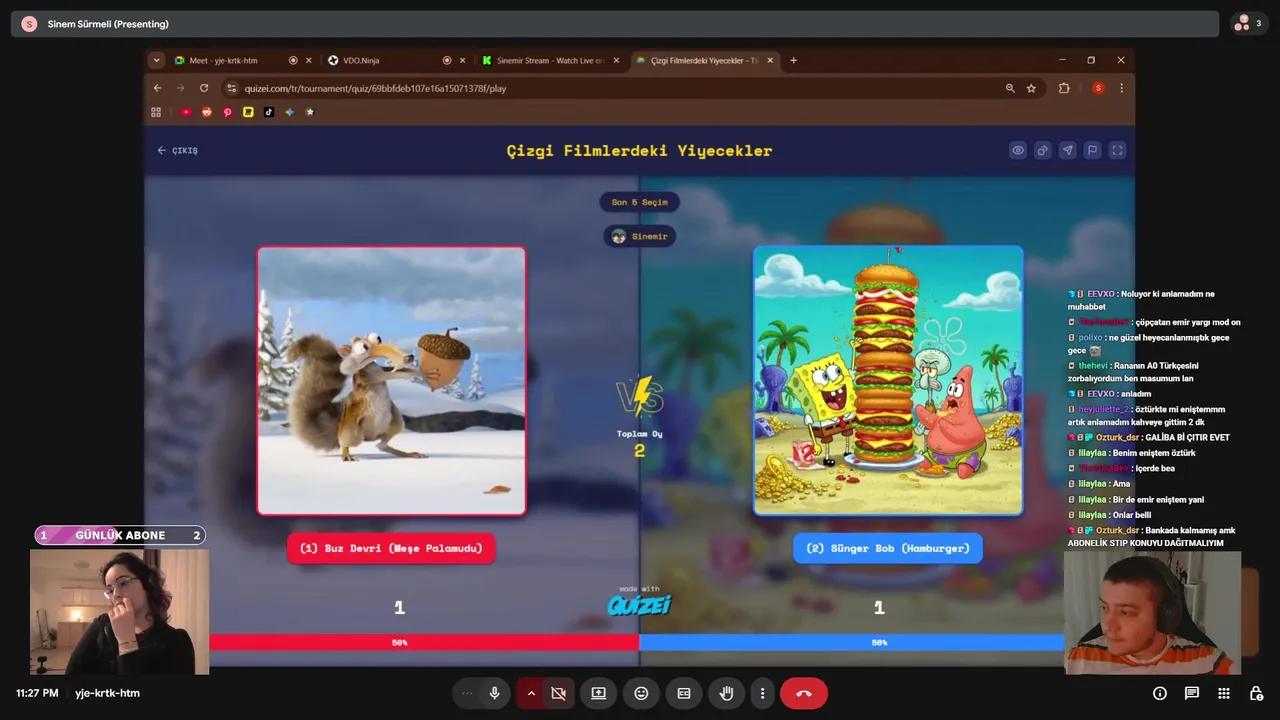Open Chrome three-dot menu
This screenshot has height=720, width=1280.
point(1121,88)
